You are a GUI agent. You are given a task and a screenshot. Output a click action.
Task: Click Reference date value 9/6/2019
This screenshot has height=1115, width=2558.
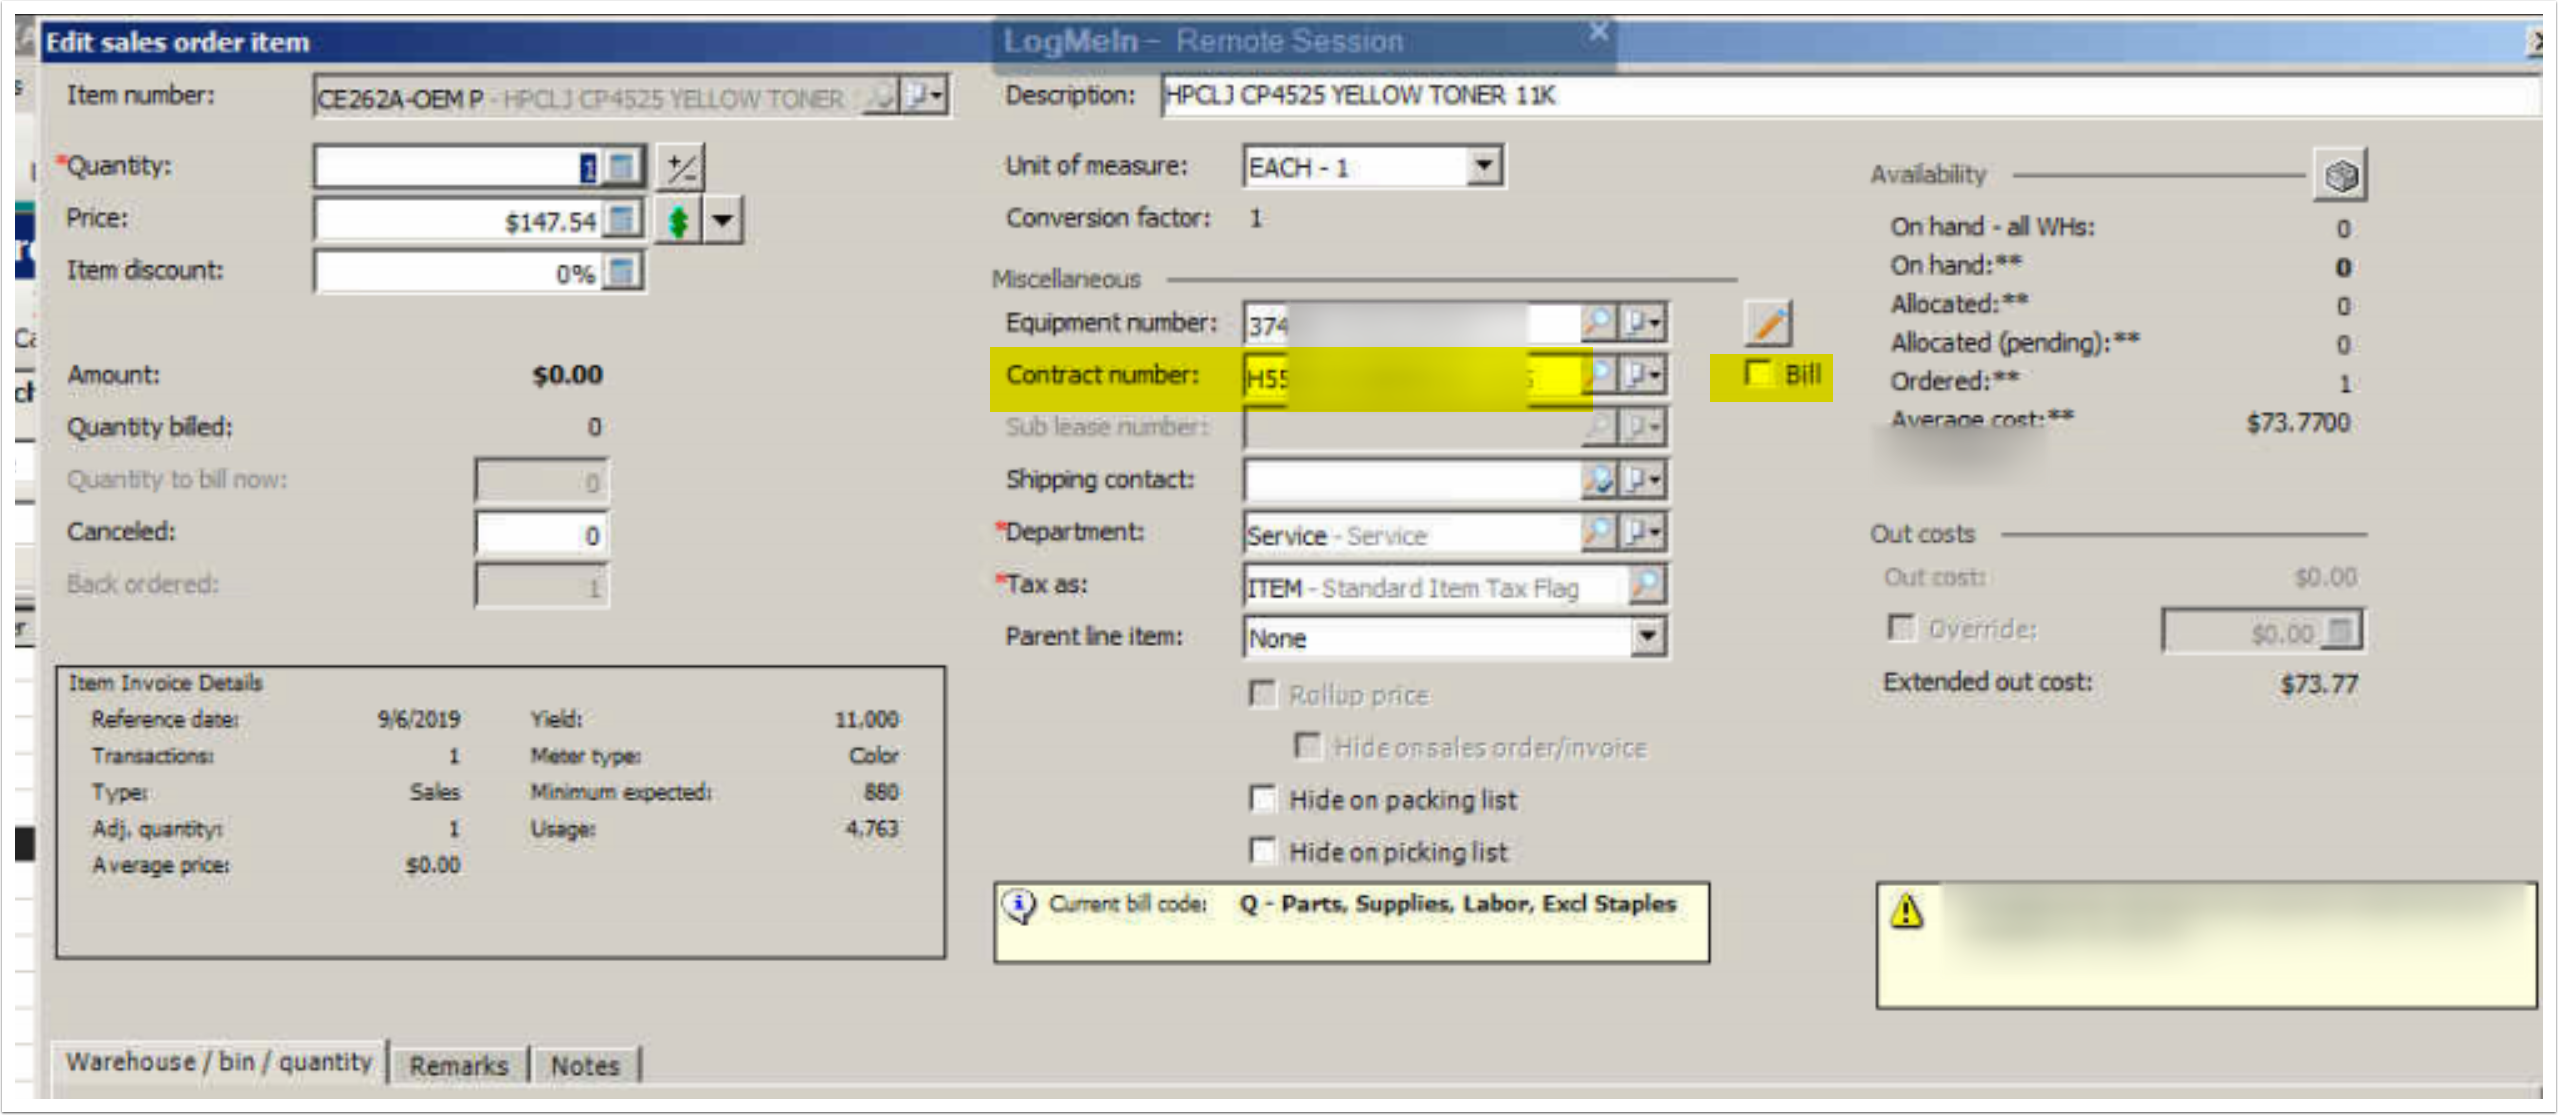point(418,719)
